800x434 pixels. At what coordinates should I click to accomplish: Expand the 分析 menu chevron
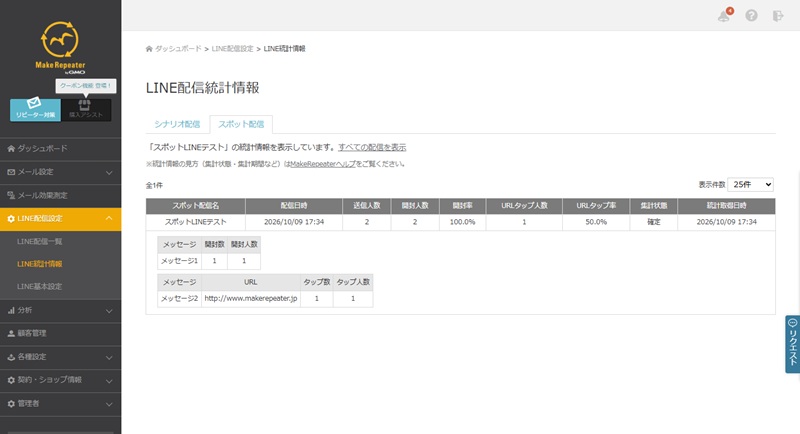click(109, 311)
